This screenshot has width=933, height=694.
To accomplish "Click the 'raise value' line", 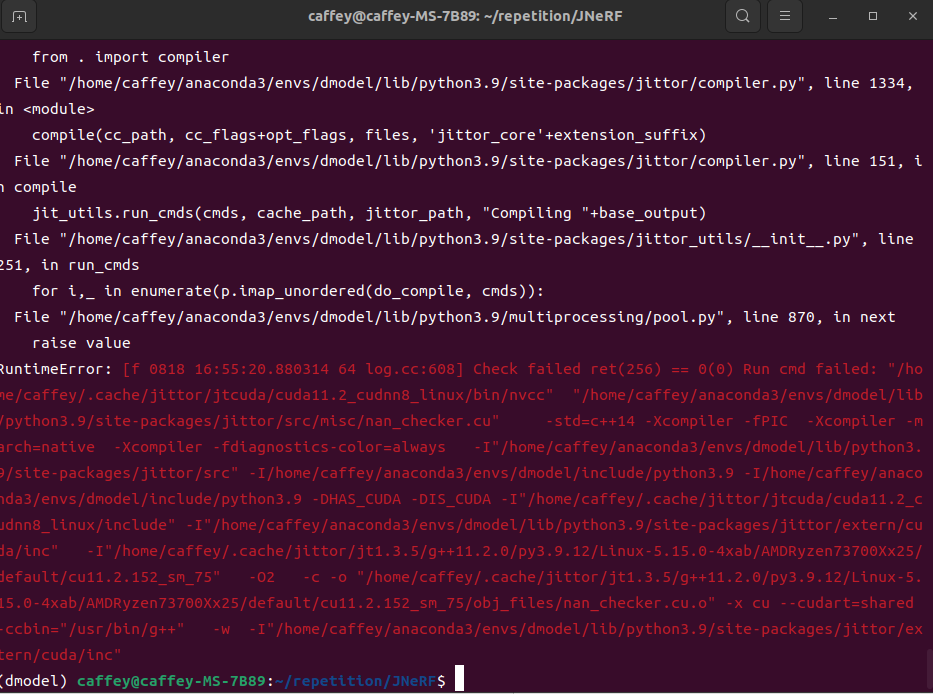I will (x=81, y=343).
